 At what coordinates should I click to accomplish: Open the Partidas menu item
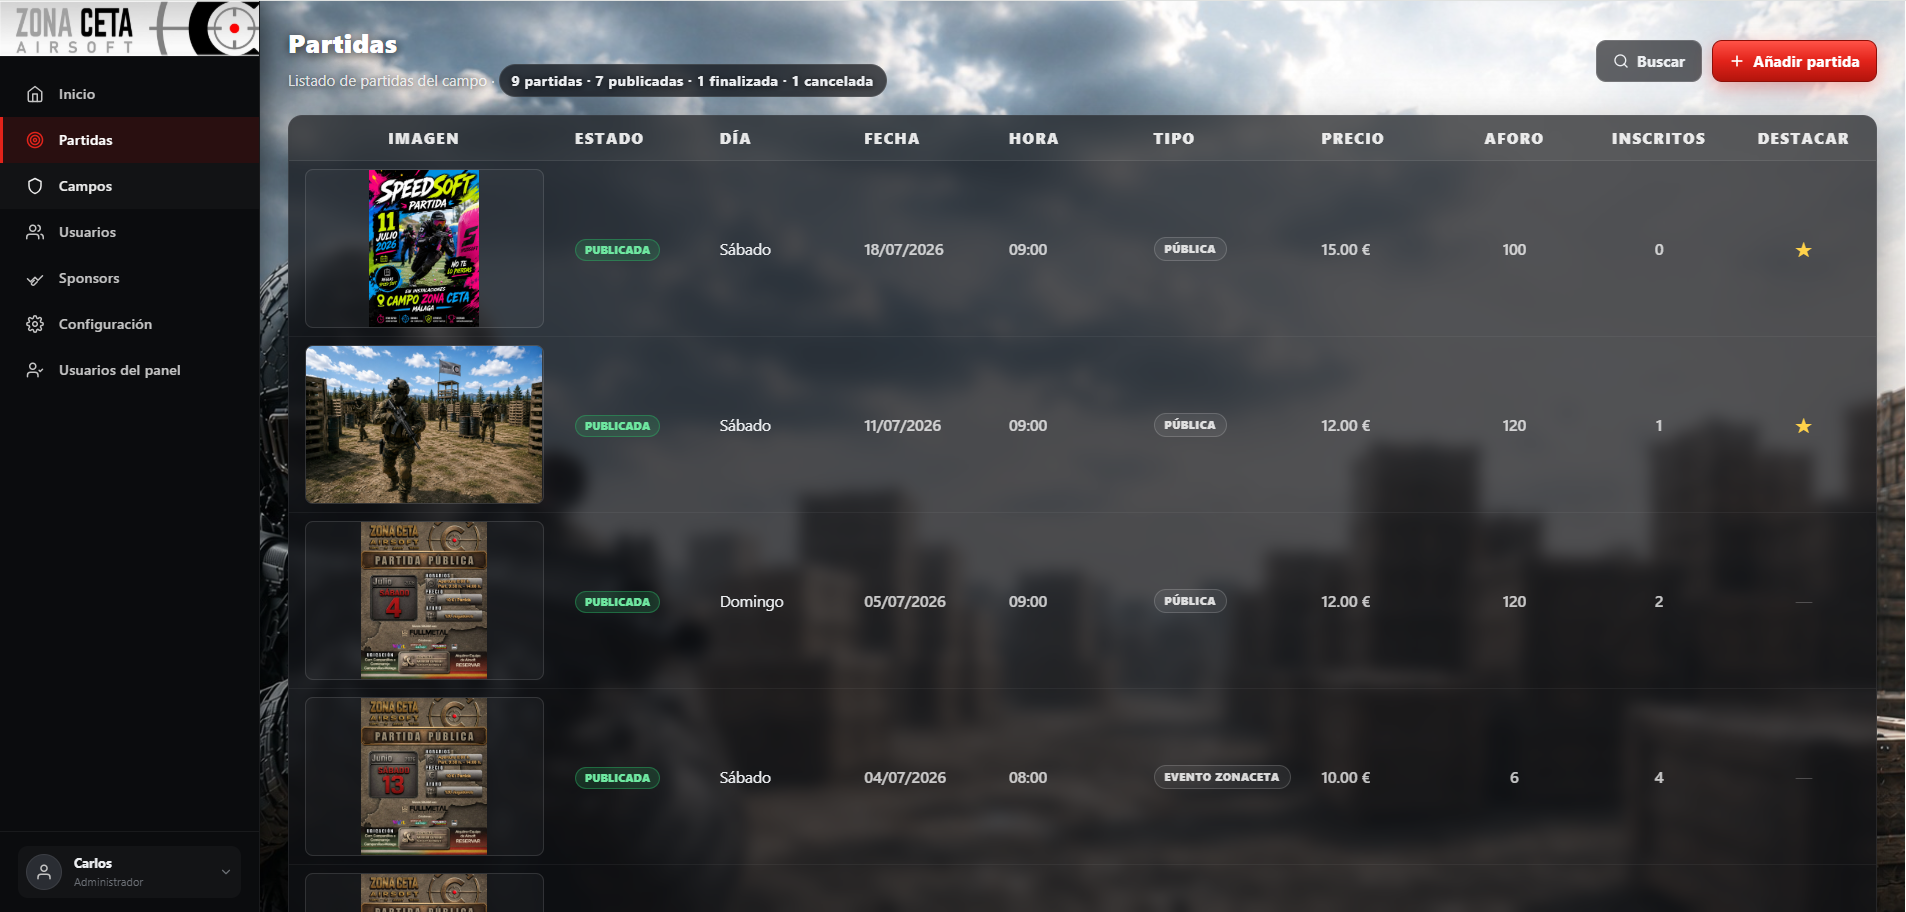(x=130, y=140)
